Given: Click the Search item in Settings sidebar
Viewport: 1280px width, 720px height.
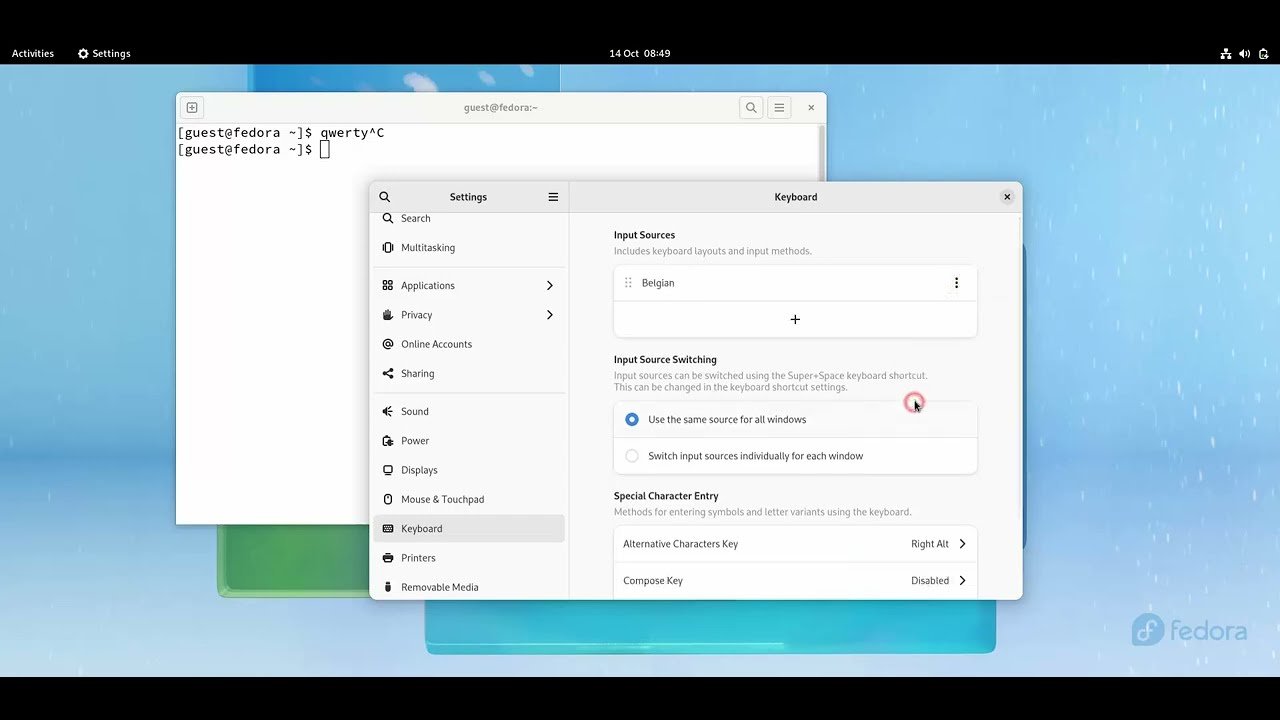Looking at the screenshot, I should click(x=469, y=219).
